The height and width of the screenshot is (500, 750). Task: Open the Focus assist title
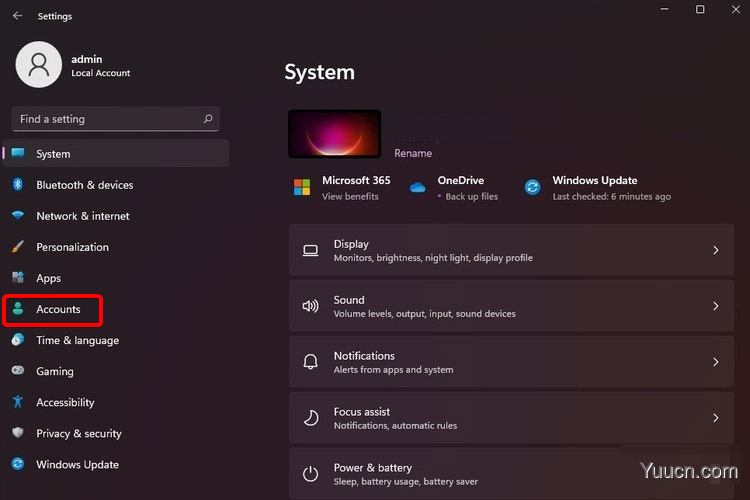click(362, 412)
